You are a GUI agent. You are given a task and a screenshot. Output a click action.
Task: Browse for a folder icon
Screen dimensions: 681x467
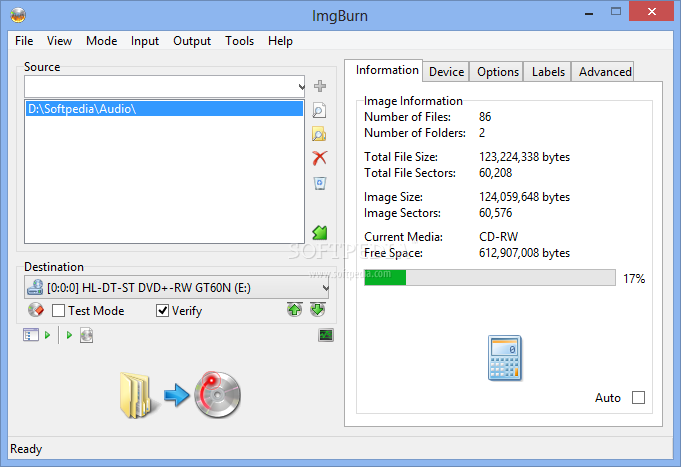(319, 134)
